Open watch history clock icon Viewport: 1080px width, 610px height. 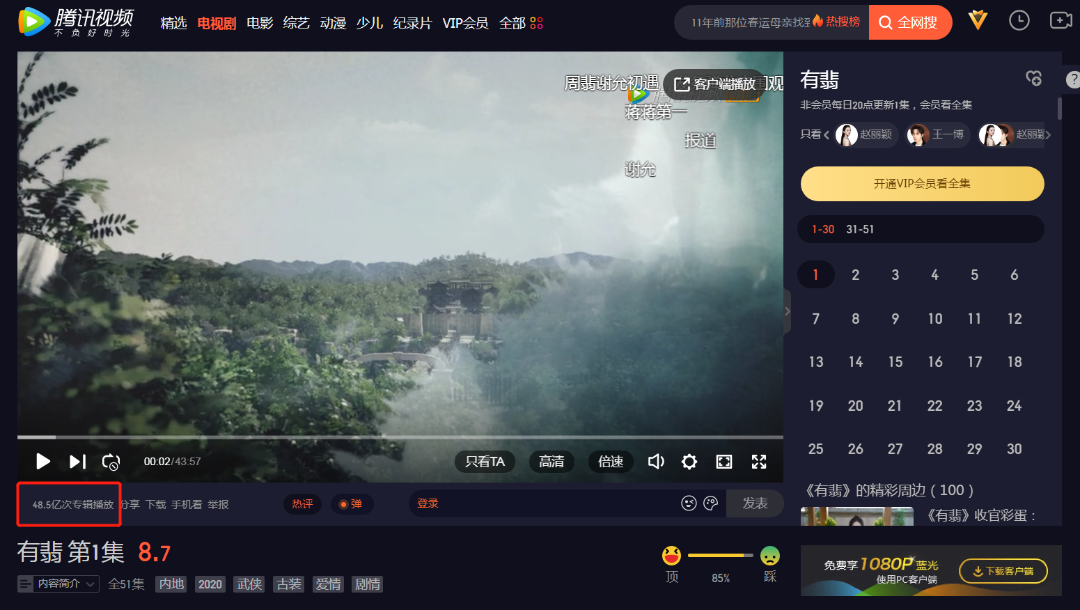[1019, 21]
